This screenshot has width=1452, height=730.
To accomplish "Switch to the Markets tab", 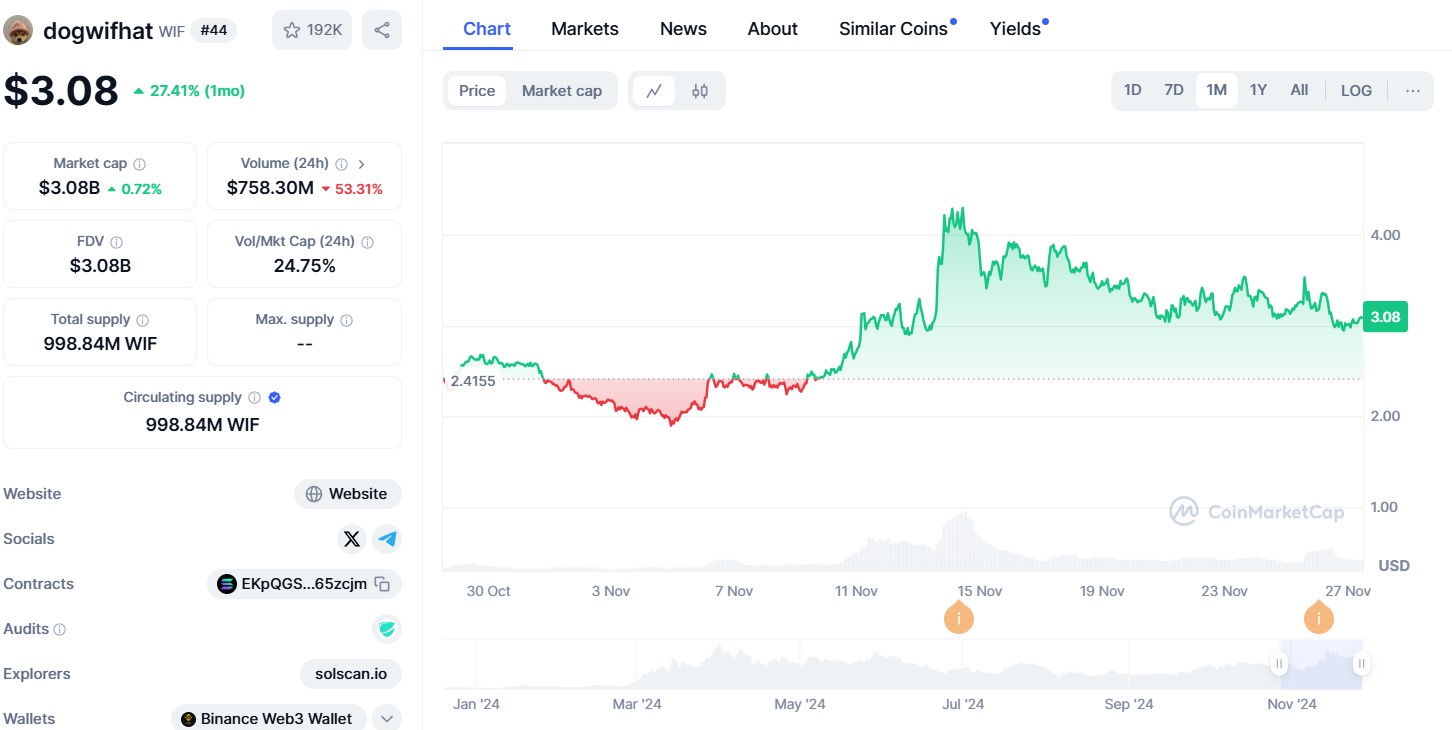I will [585, 29].
